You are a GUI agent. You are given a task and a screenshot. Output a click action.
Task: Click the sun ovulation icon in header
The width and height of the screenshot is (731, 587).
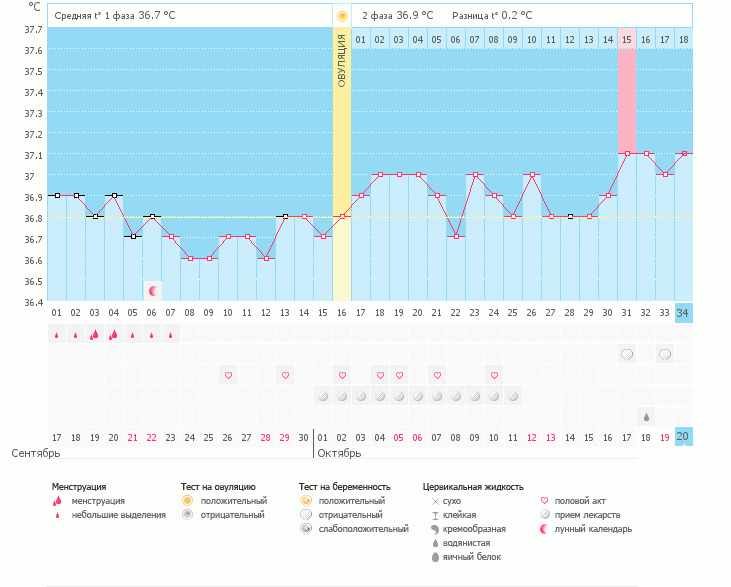tap(342, 16)
